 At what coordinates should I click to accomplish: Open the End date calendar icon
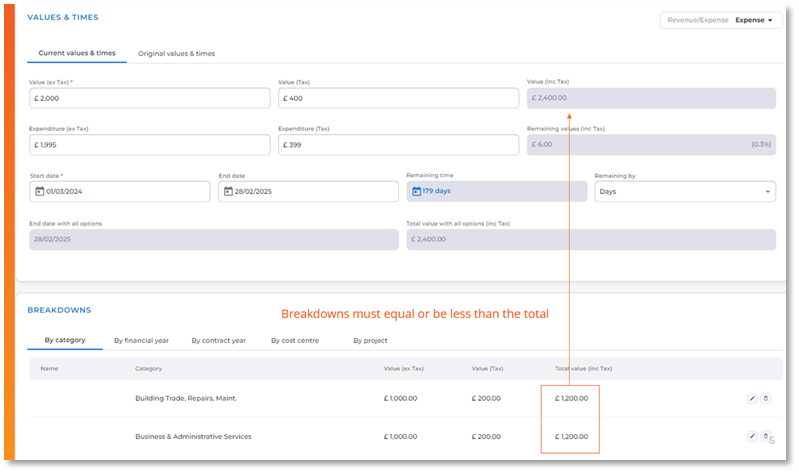[228, 191]
